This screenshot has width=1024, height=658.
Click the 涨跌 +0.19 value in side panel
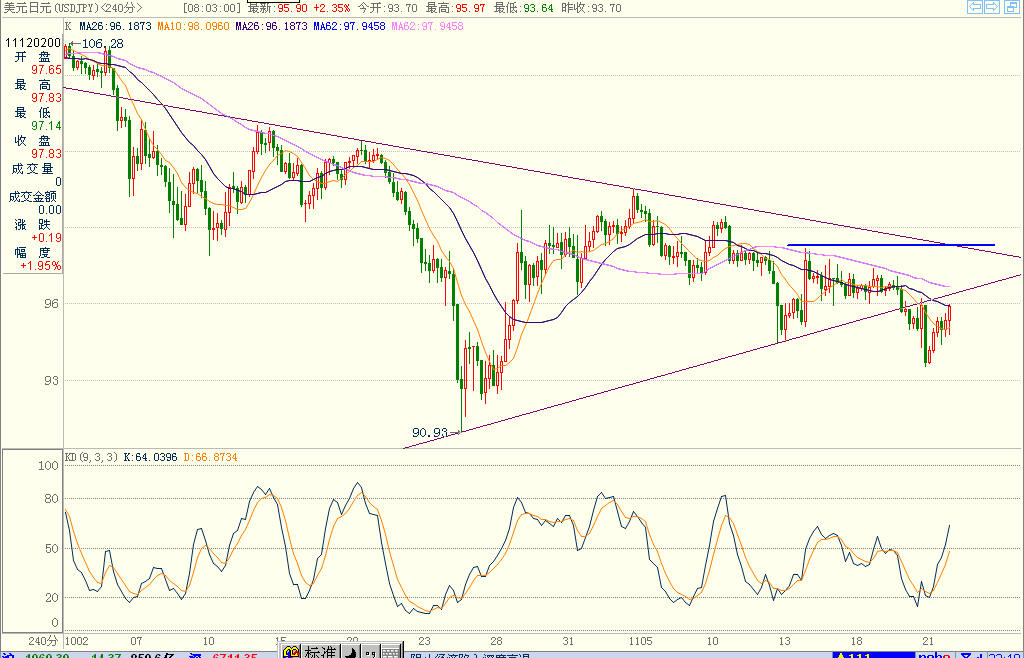tap(46, 238)
